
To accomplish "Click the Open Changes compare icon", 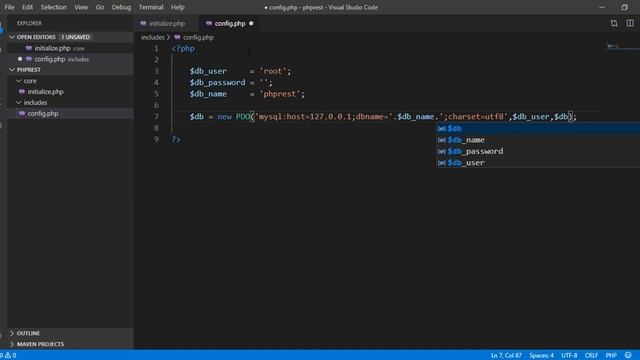I will 614,24.
